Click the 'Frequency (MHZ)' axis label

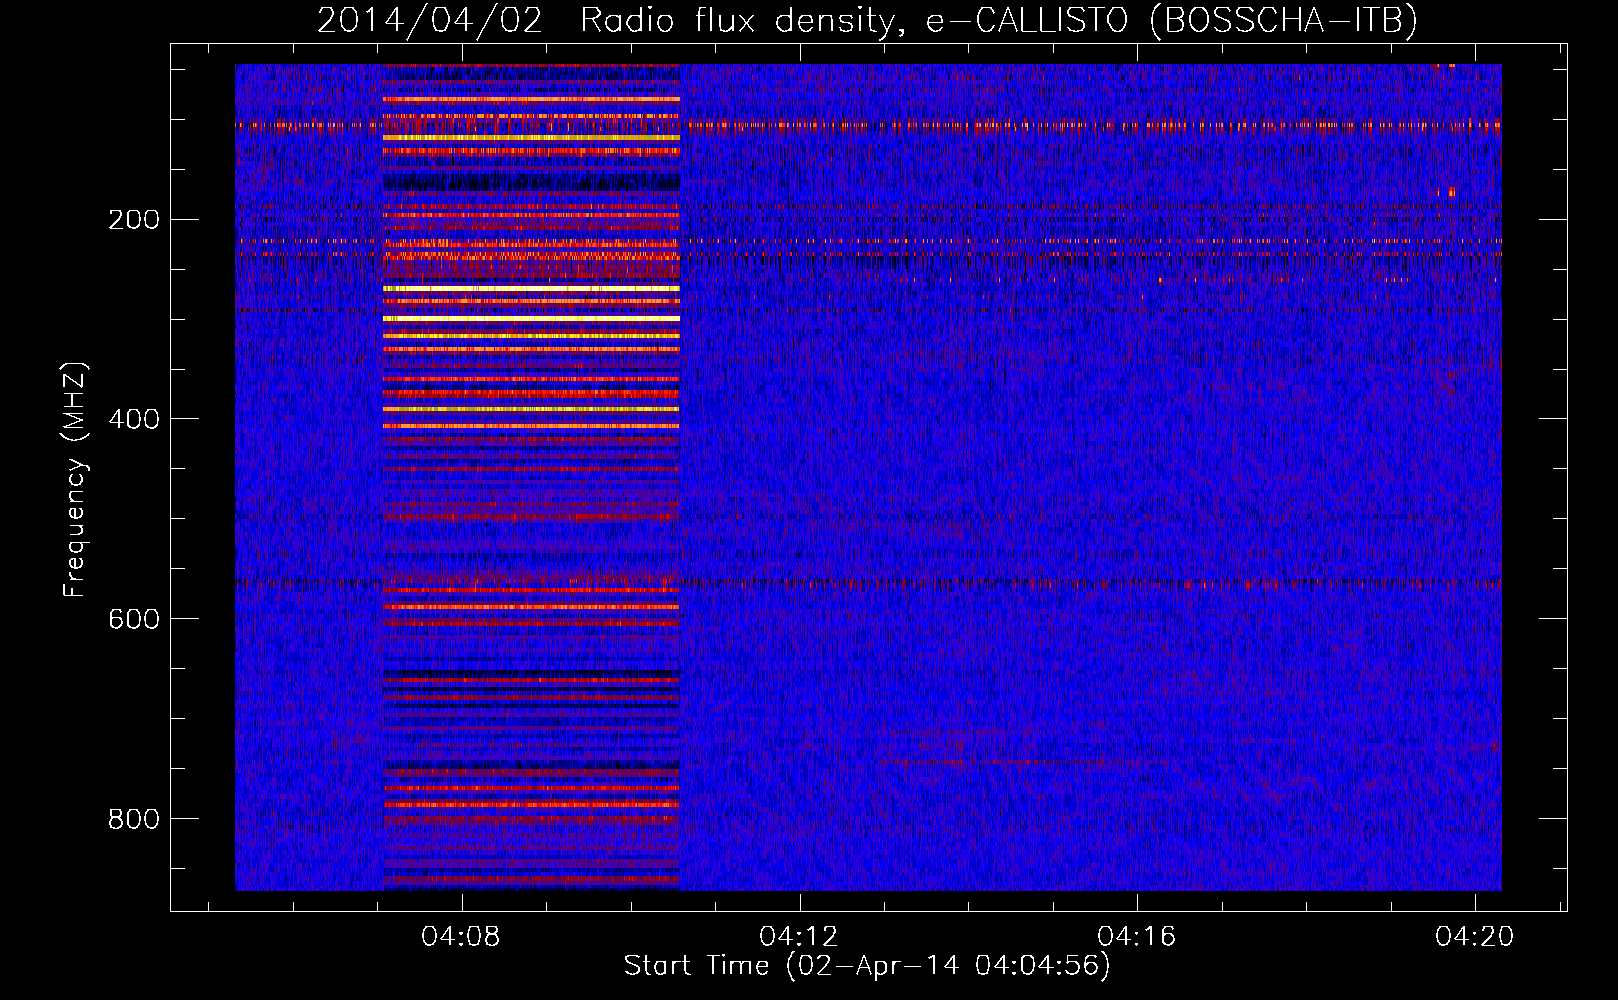pos(75,480)
